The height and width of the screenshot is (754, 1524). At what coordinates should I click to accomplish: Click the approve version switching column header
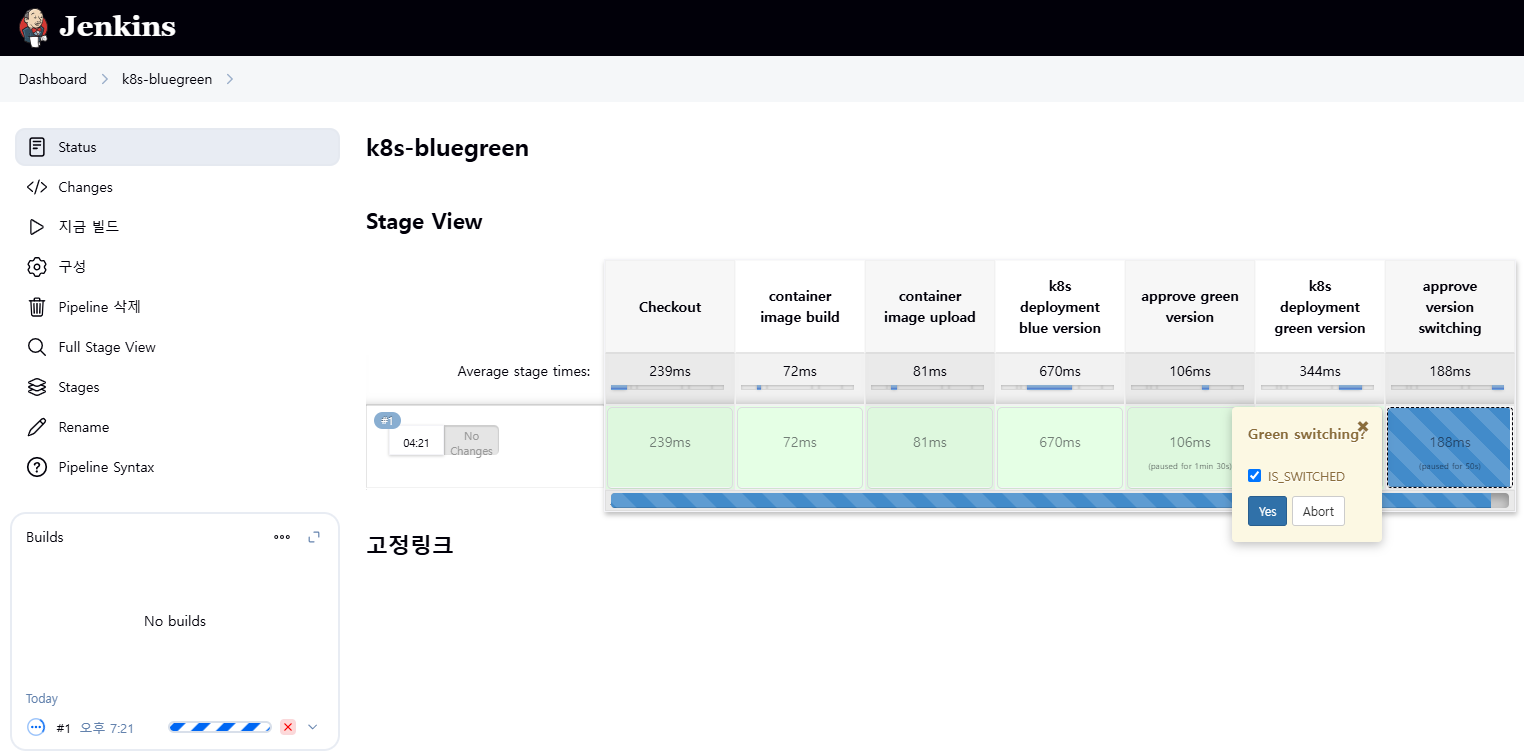pyautogui.click(x=1450, y=307)
